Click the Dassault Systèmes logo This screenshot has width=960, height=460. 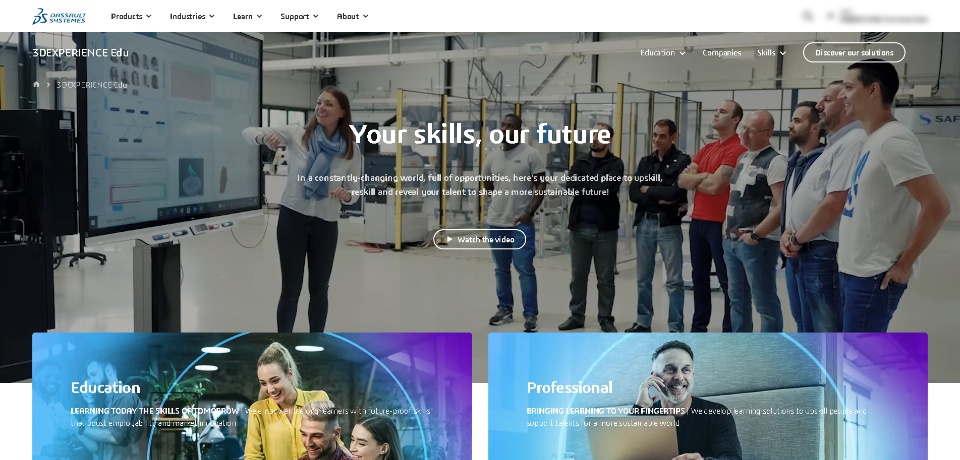(x=59, y=17)
